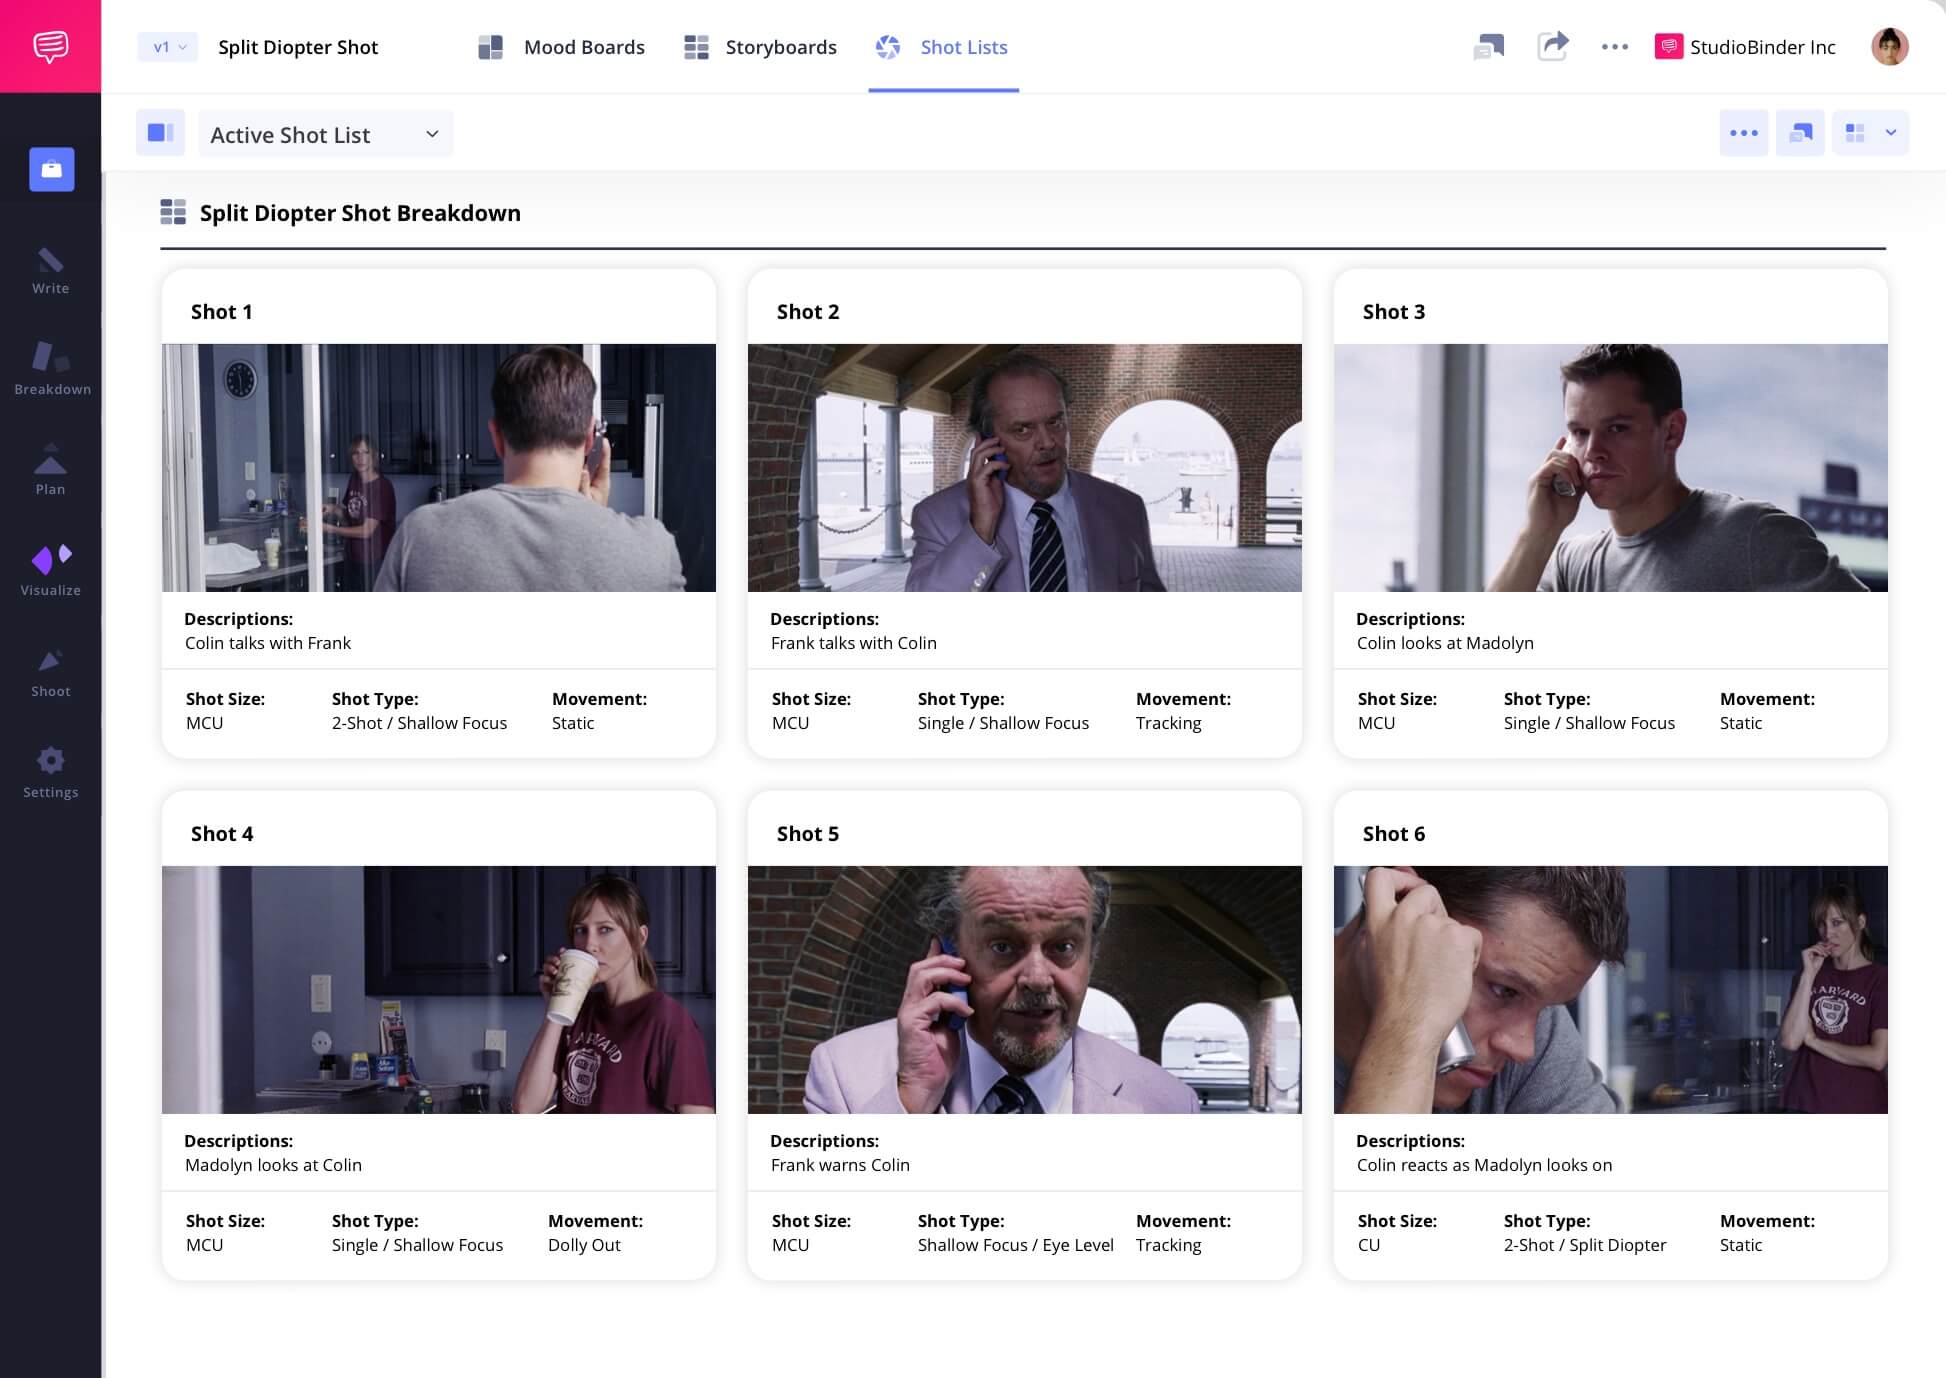This screenshot has height=1378, width=1946.
Task: Open the Plan section from the sidebar
Action: tap(51, 470)
